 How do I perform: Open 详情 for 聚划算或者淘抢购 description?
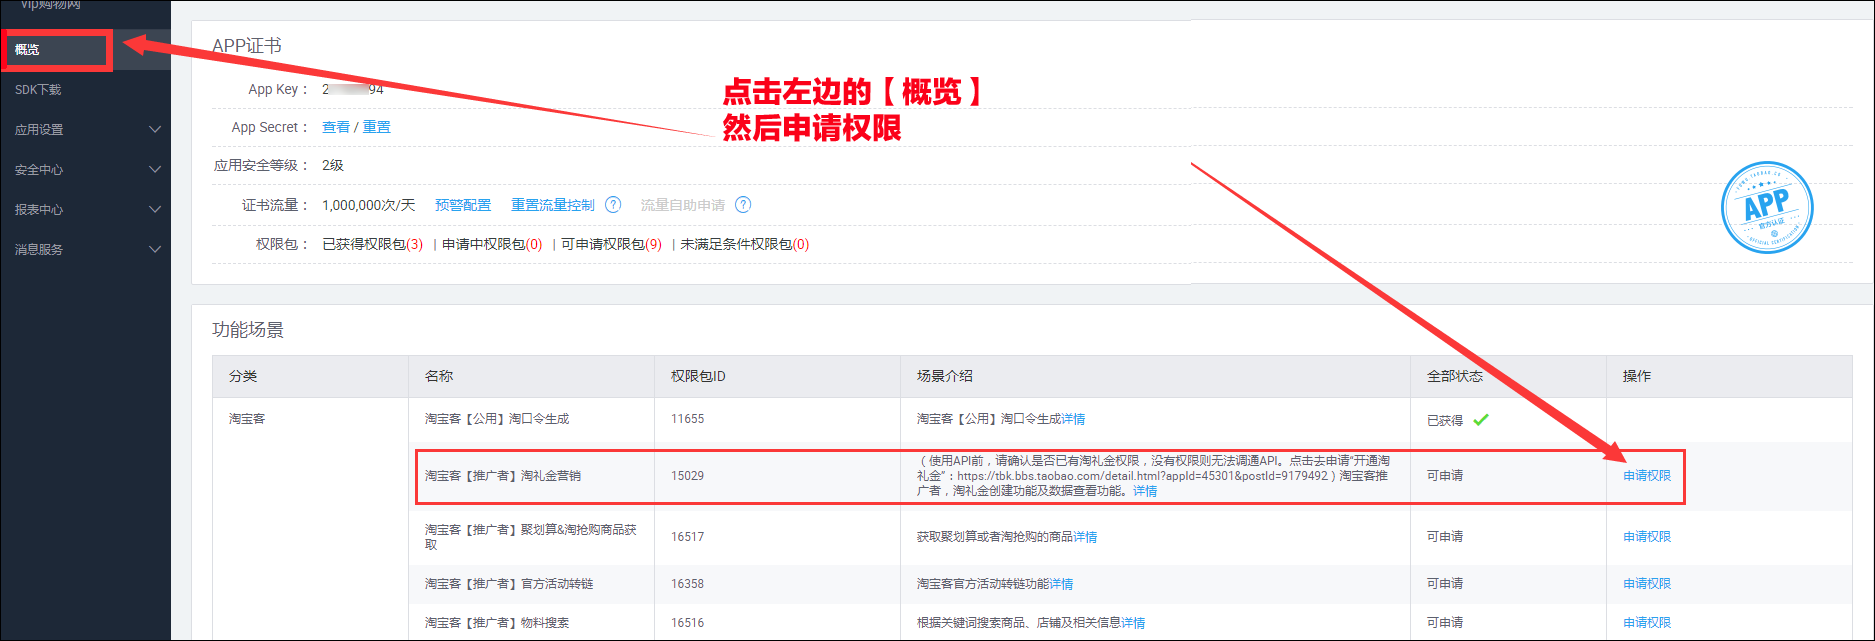pos(1085,537)
